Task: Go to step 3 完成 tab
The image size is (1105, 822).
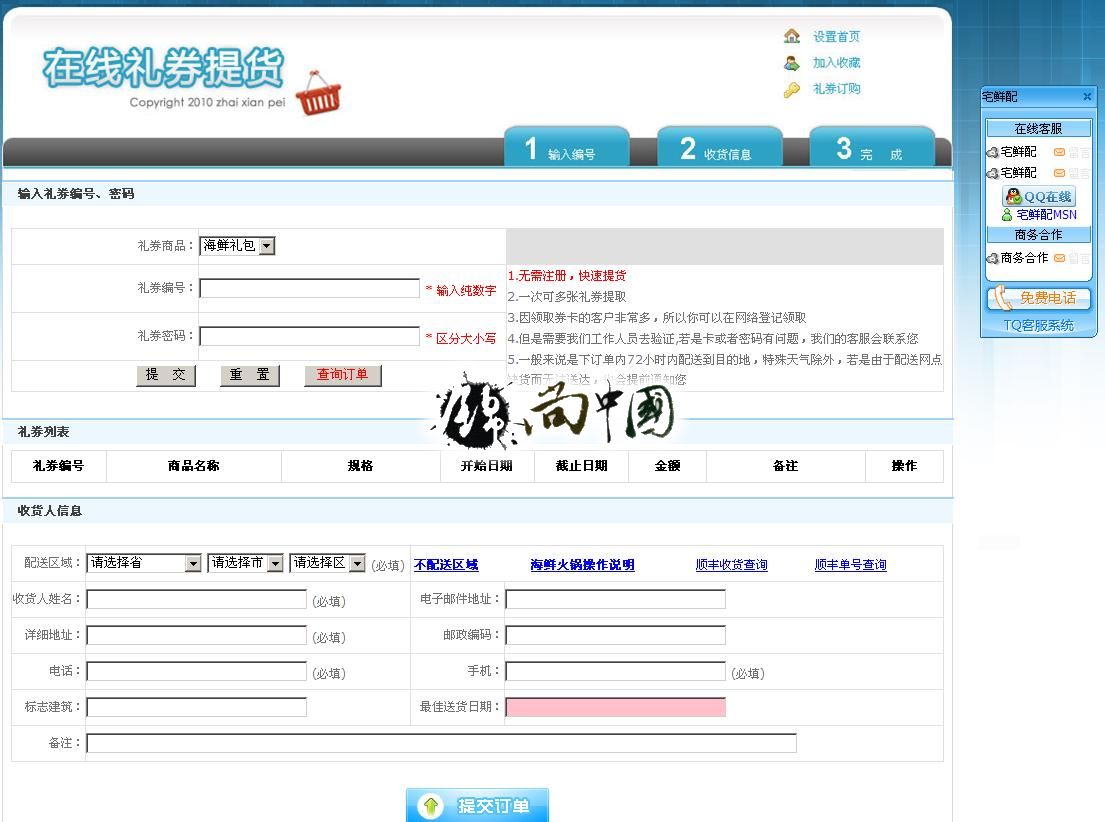Action: [872, 147]
